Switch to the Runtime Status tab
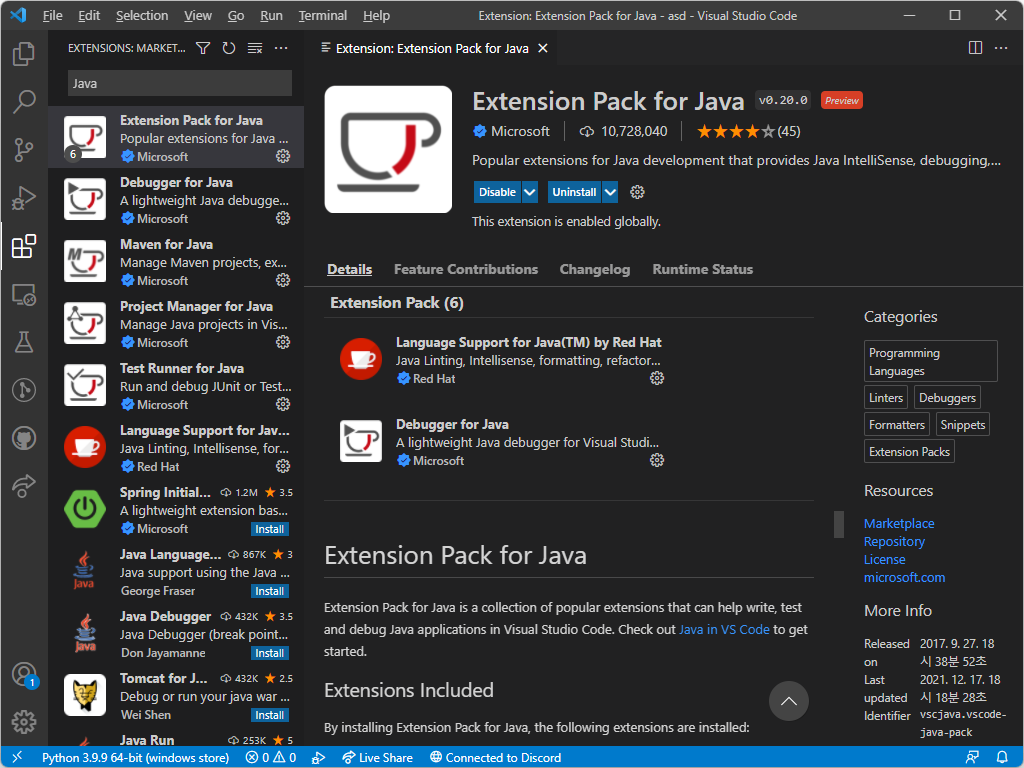This screenshot has width=1024, height=768. point(703,269)
